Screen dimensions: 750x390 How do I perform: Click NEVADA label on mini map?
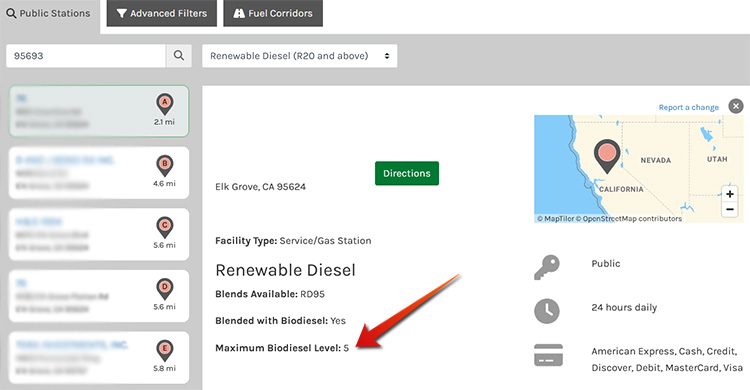[x=656, y=160]
